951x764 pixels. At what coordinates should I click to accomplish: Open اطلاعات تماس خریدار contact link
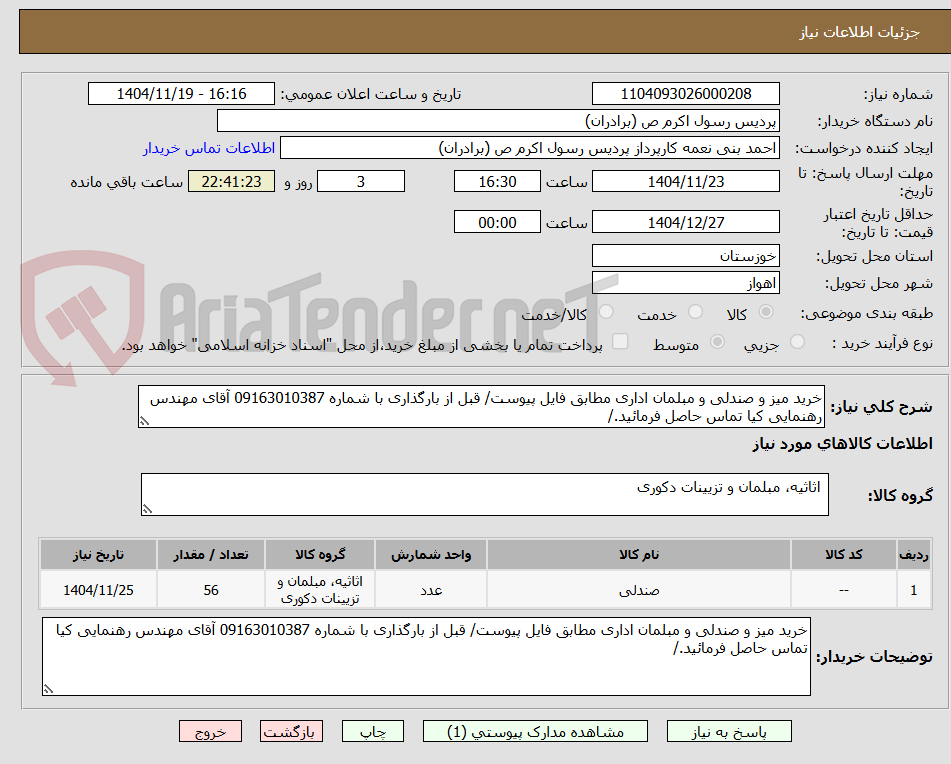click(209, 149)
